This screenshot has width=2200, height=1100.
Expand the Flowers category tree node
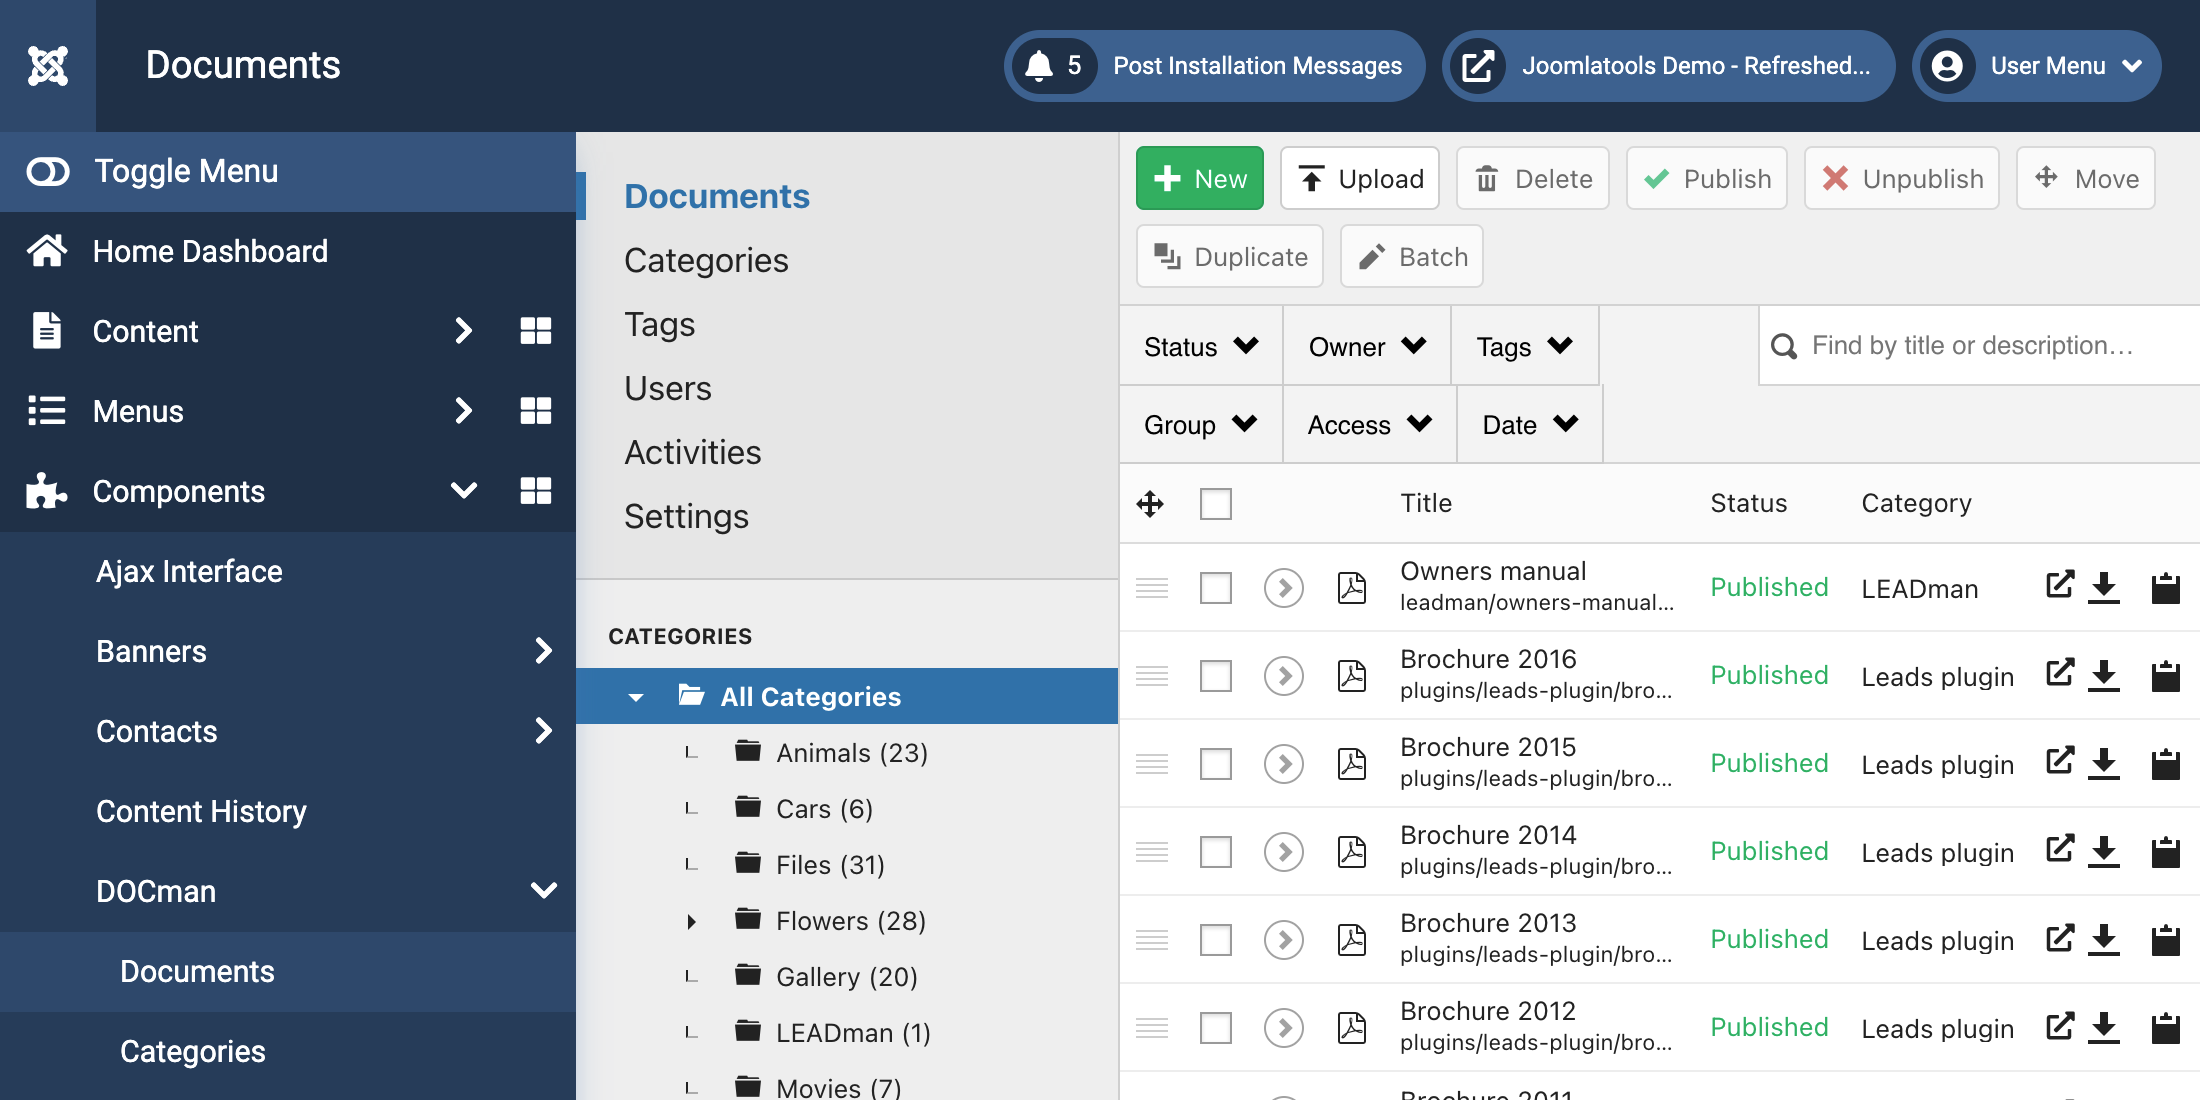coord(691,921)
